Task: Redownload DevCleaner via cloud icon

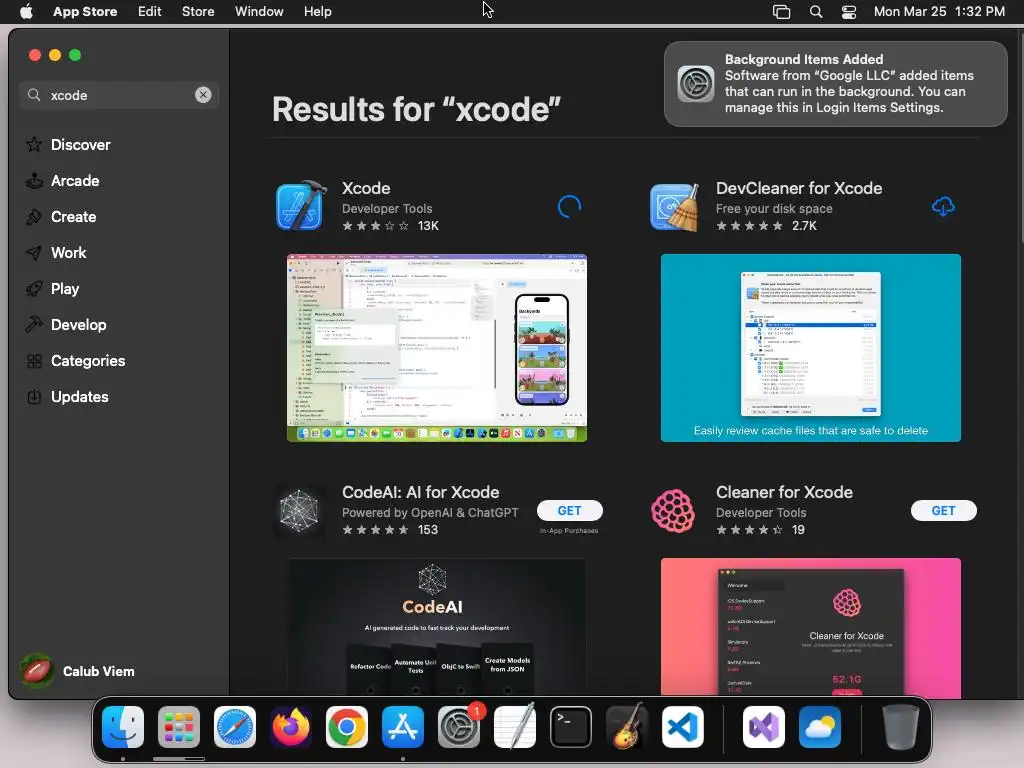Action: (x=943, y=206)
